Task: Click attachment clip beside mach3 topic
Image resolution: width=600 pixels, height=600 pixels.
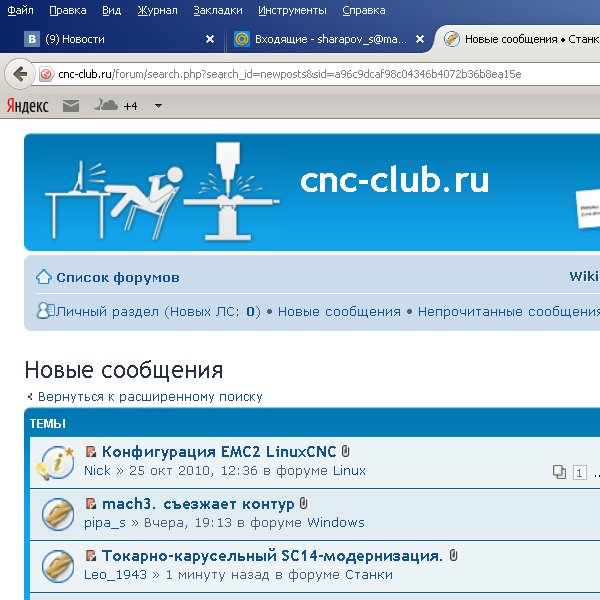Action: click(x=303, y=504)
